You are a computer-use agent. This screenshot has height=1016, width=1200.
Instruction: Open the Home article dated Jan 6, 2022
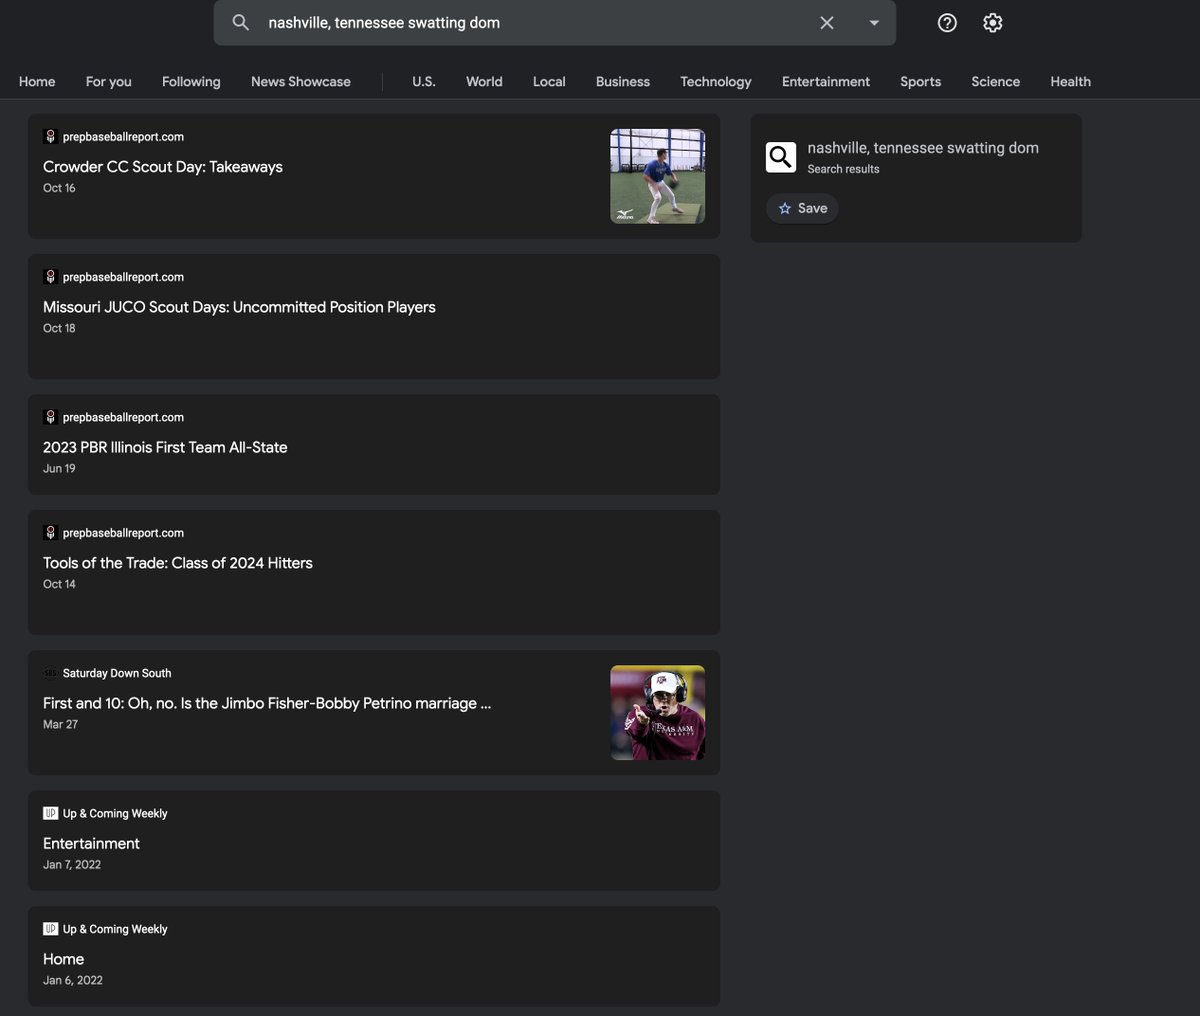pyautogui.click(x=63, y=959)
